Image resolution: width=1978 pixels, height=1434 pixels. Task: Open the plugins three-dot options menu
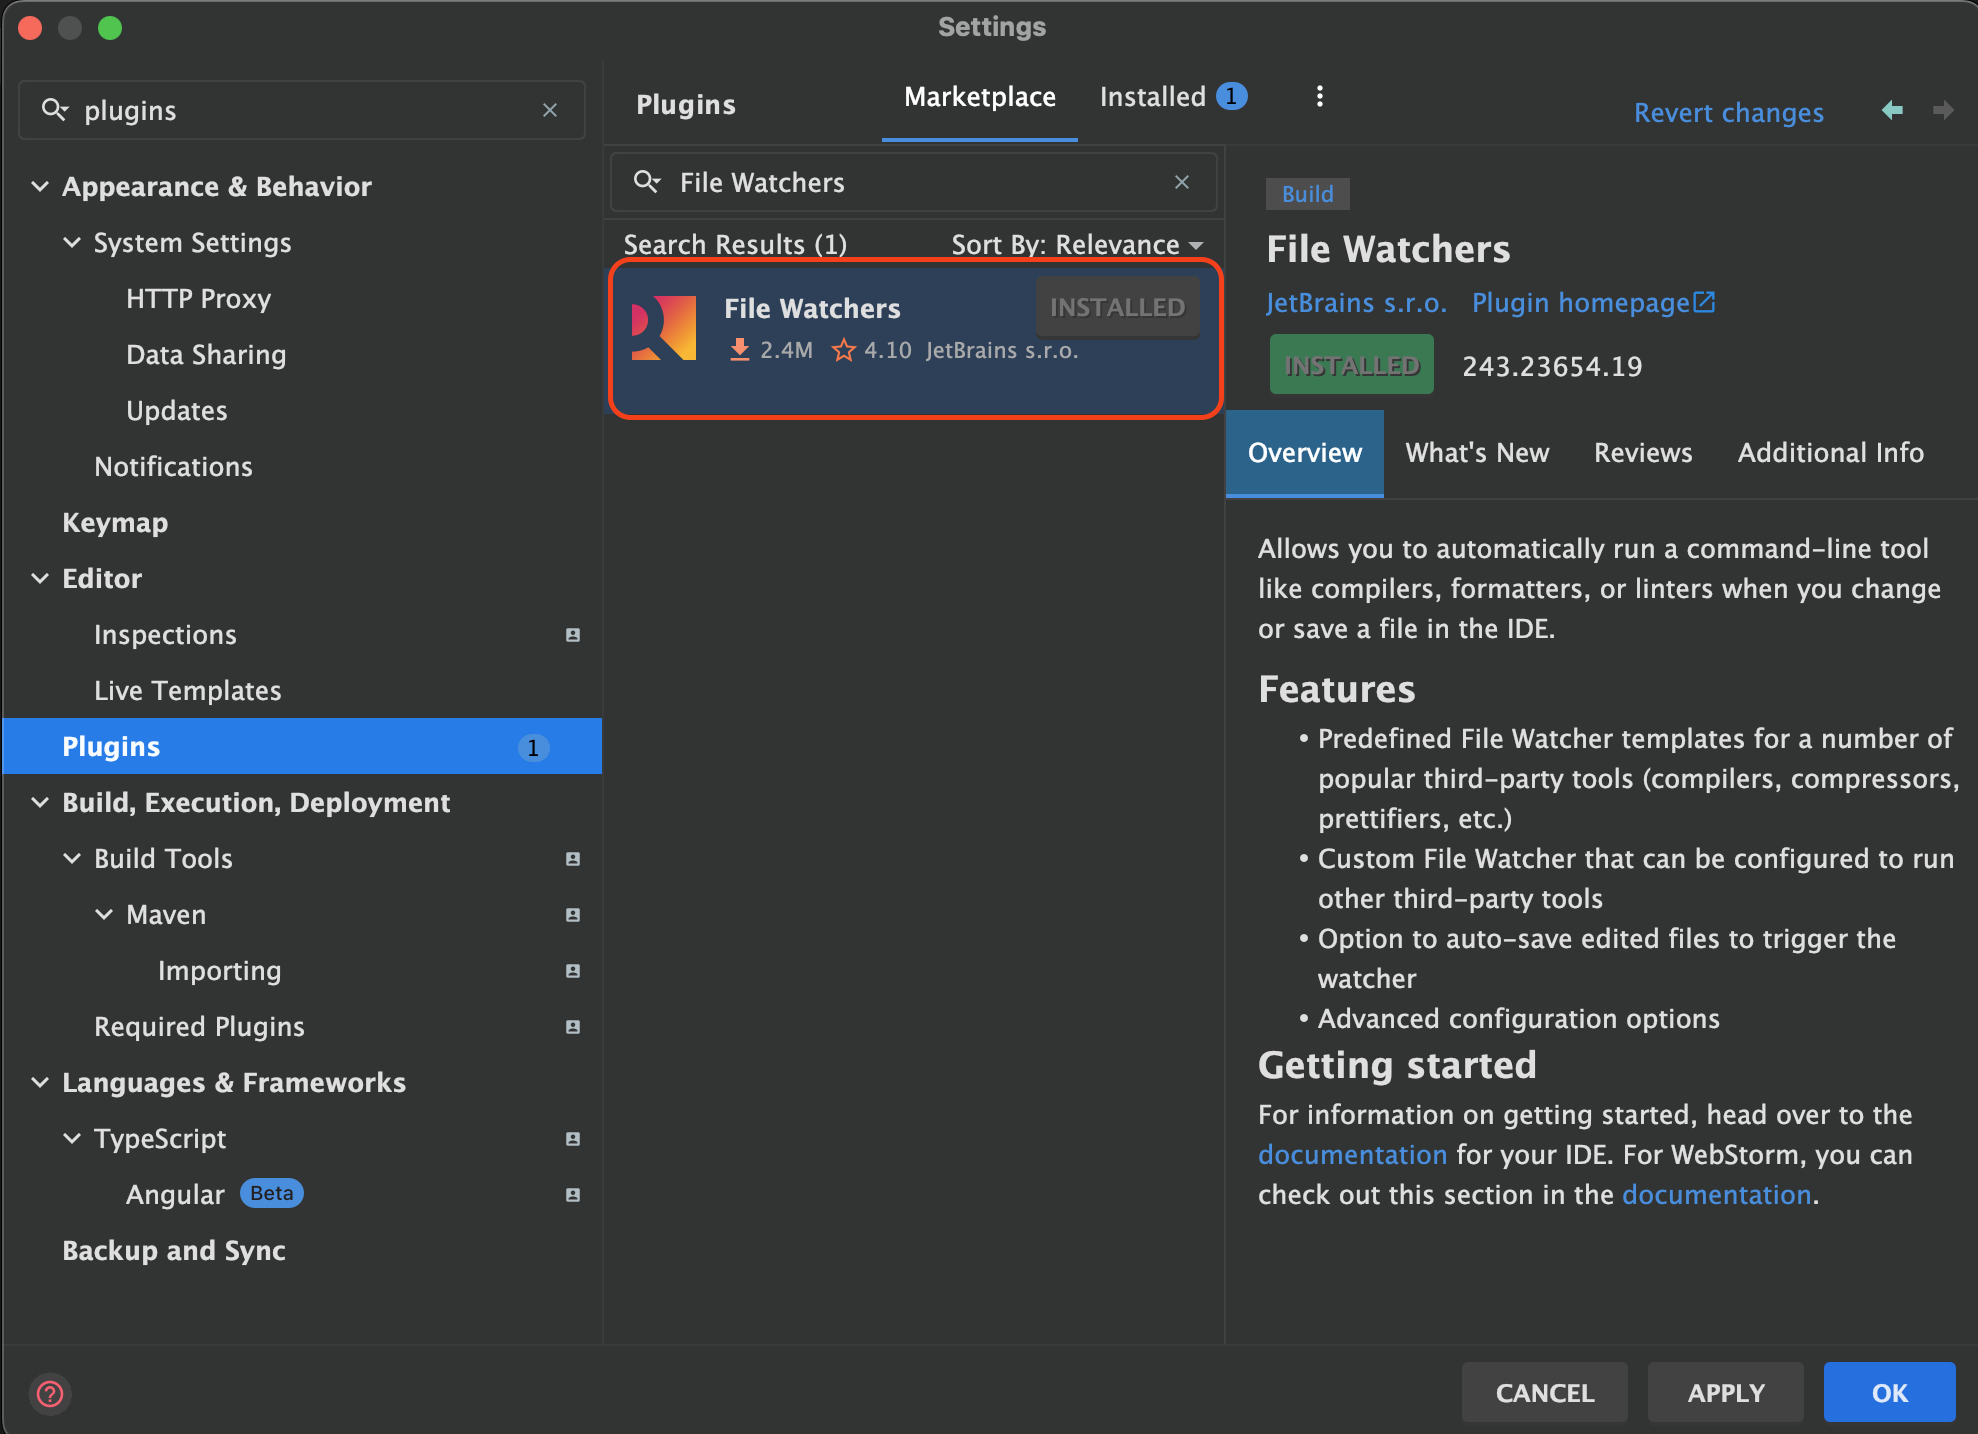tap(1319, 96)
